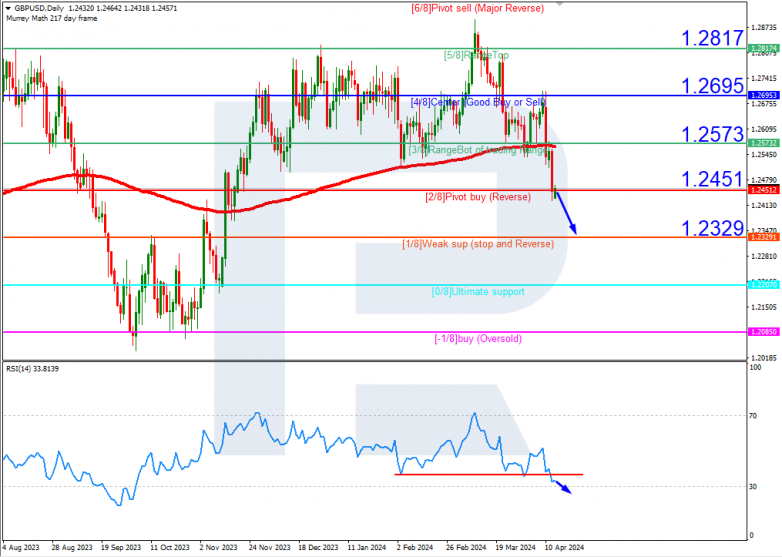Click the large blue 1.2695 price label
782x557 pixels.
(x=712, y=86)
